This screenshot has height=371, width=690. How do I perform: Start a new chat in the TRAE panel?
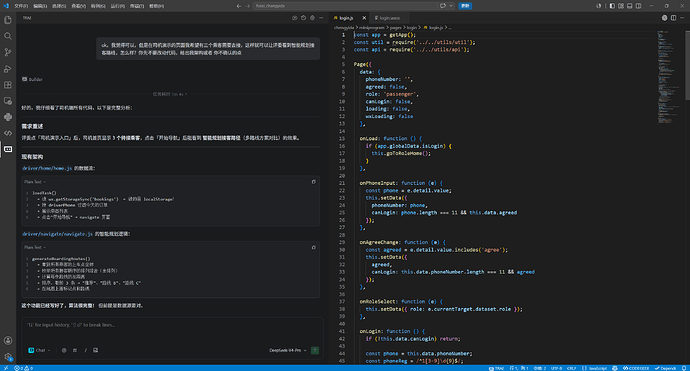(x=294, y=18)
